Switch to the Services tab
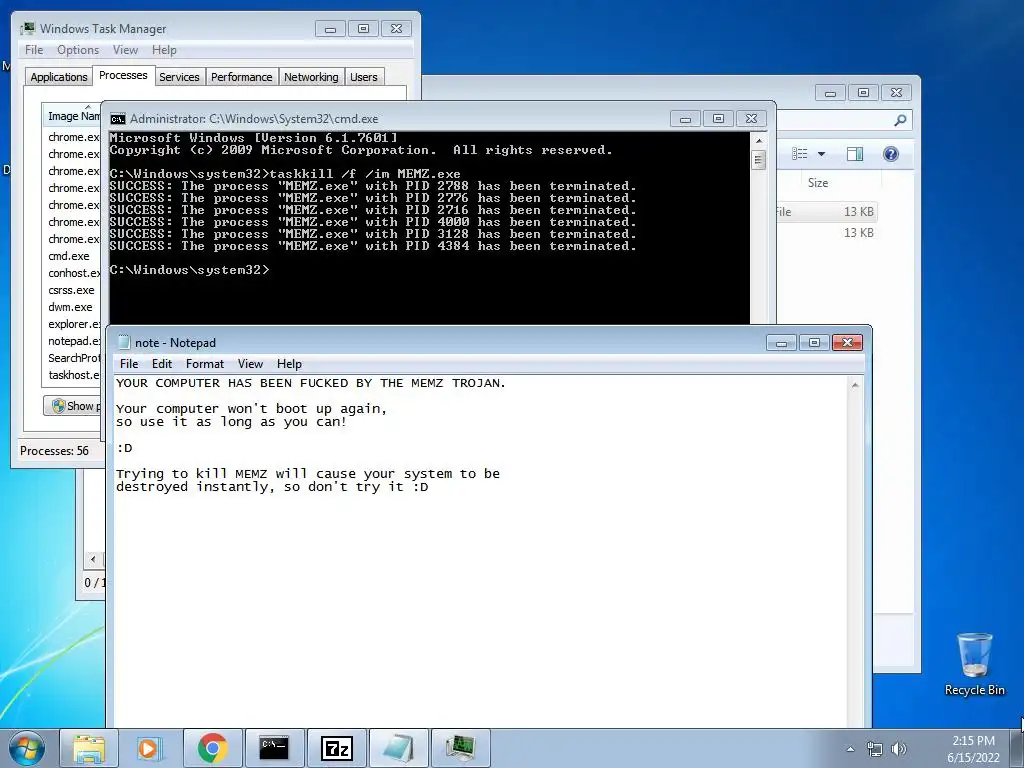The image size is (1024, 768). pyautogui.click(x=179, y=77)
